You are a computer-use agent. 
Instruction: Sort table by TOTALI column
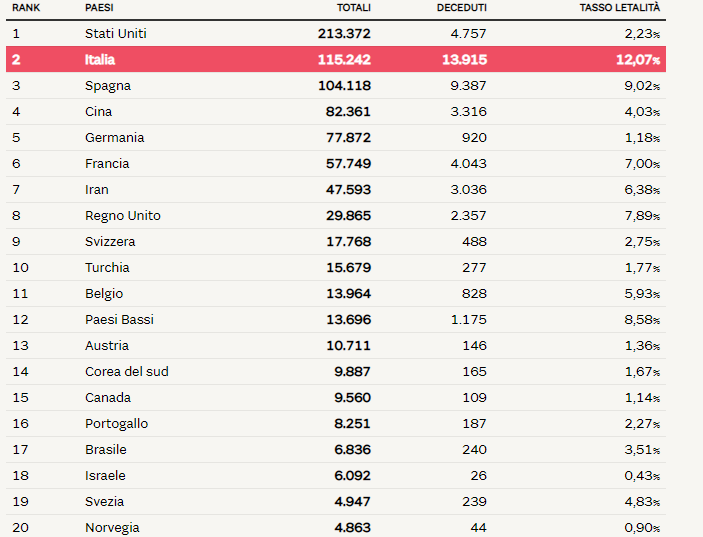point(354,8)
